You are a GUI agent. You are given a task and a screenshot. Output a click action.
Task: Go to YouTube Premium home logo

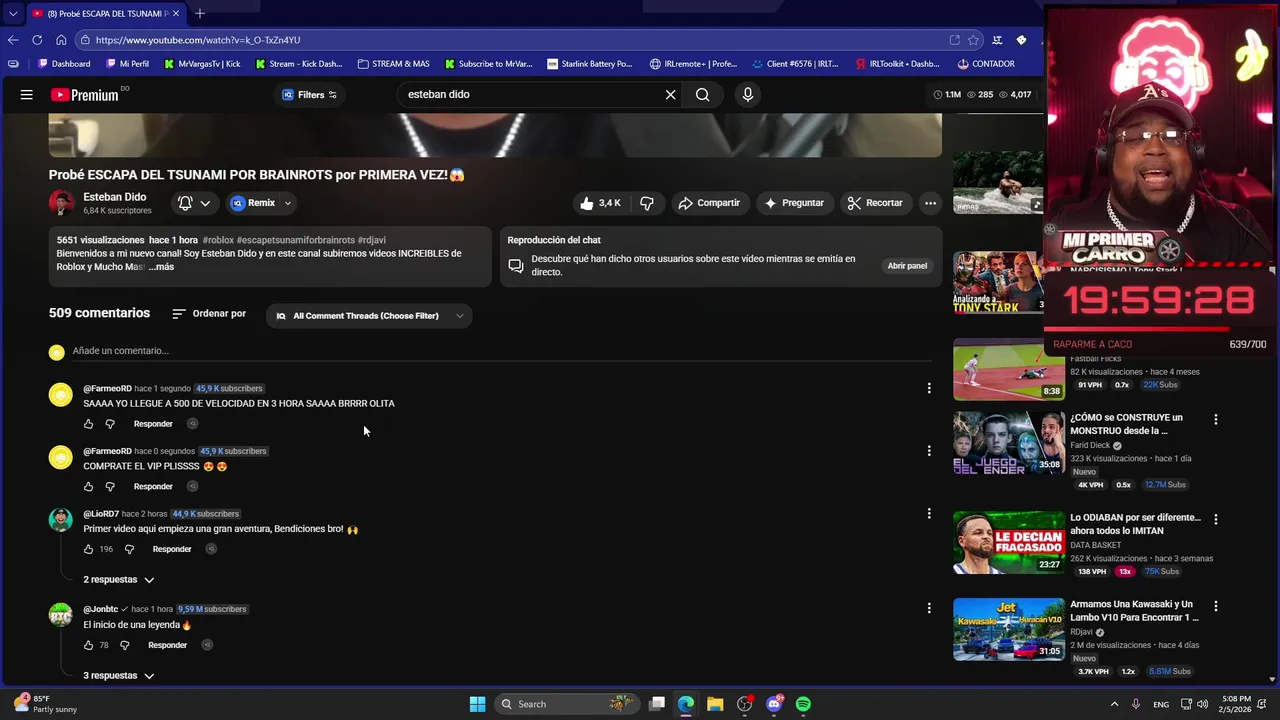click(85, 95)
